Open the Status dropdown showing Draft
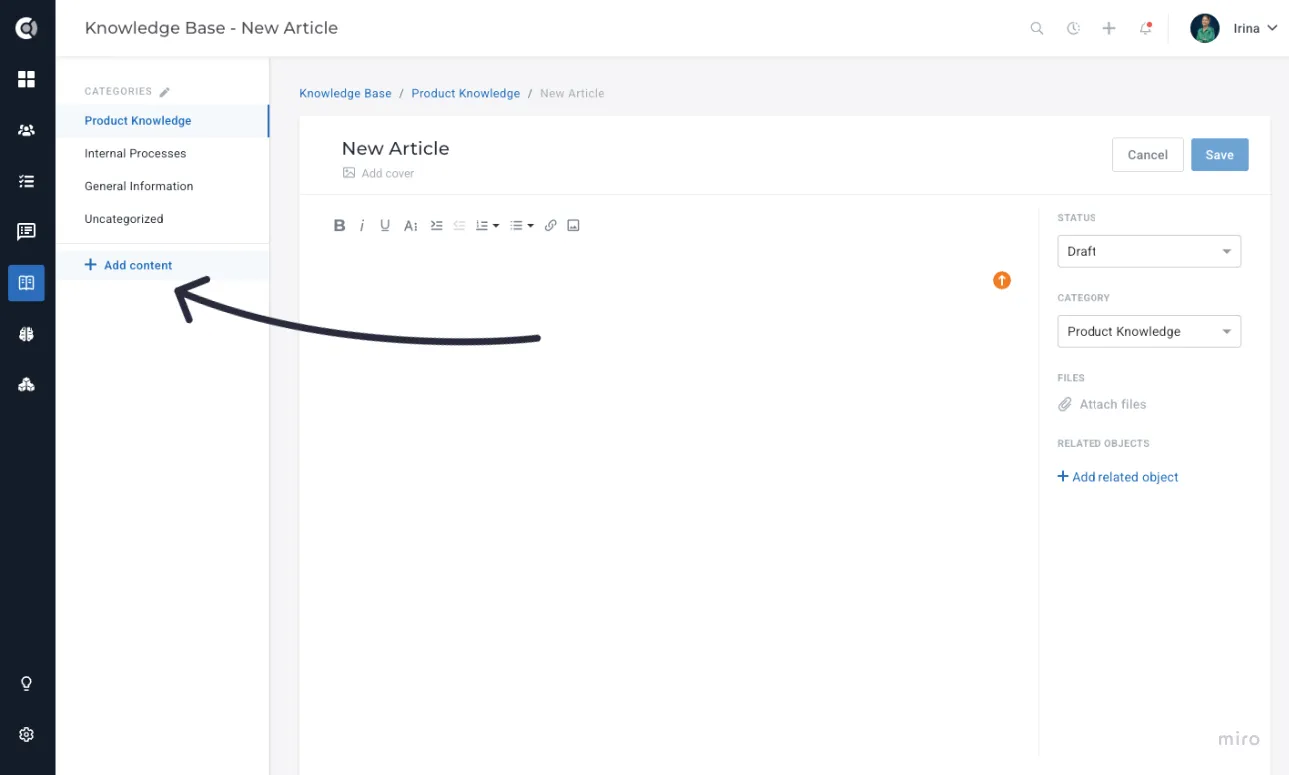 click(x=1149, y=251)
